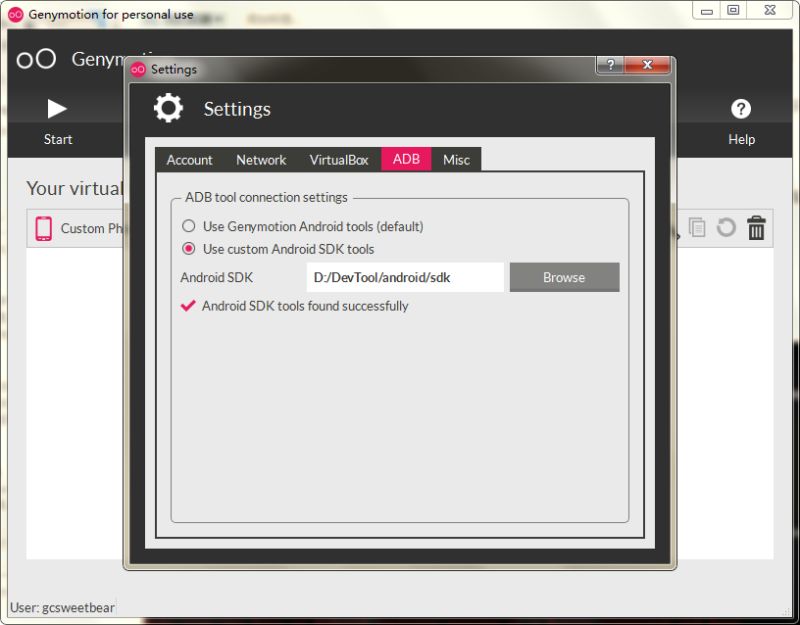Image resolution: width=800 pixels, height=625 pixels.
Task: Click the Genymotion logo in the main window
Action: point(36,59)
